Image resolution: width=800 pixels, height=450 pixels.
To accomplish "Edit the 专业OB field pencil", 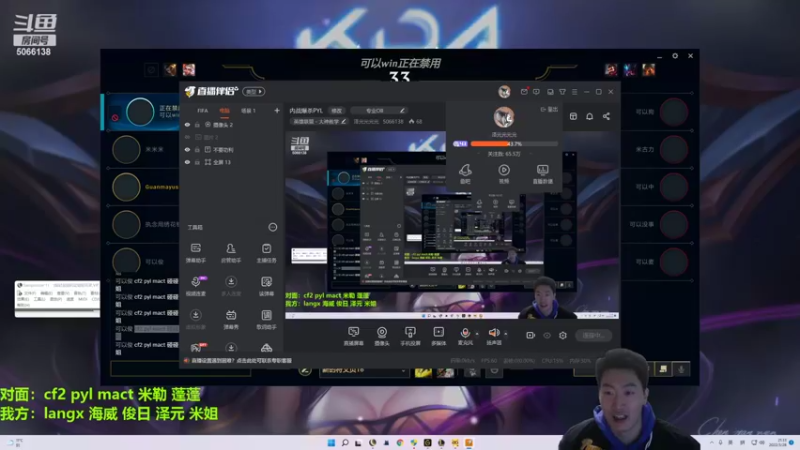I will 402,111.
